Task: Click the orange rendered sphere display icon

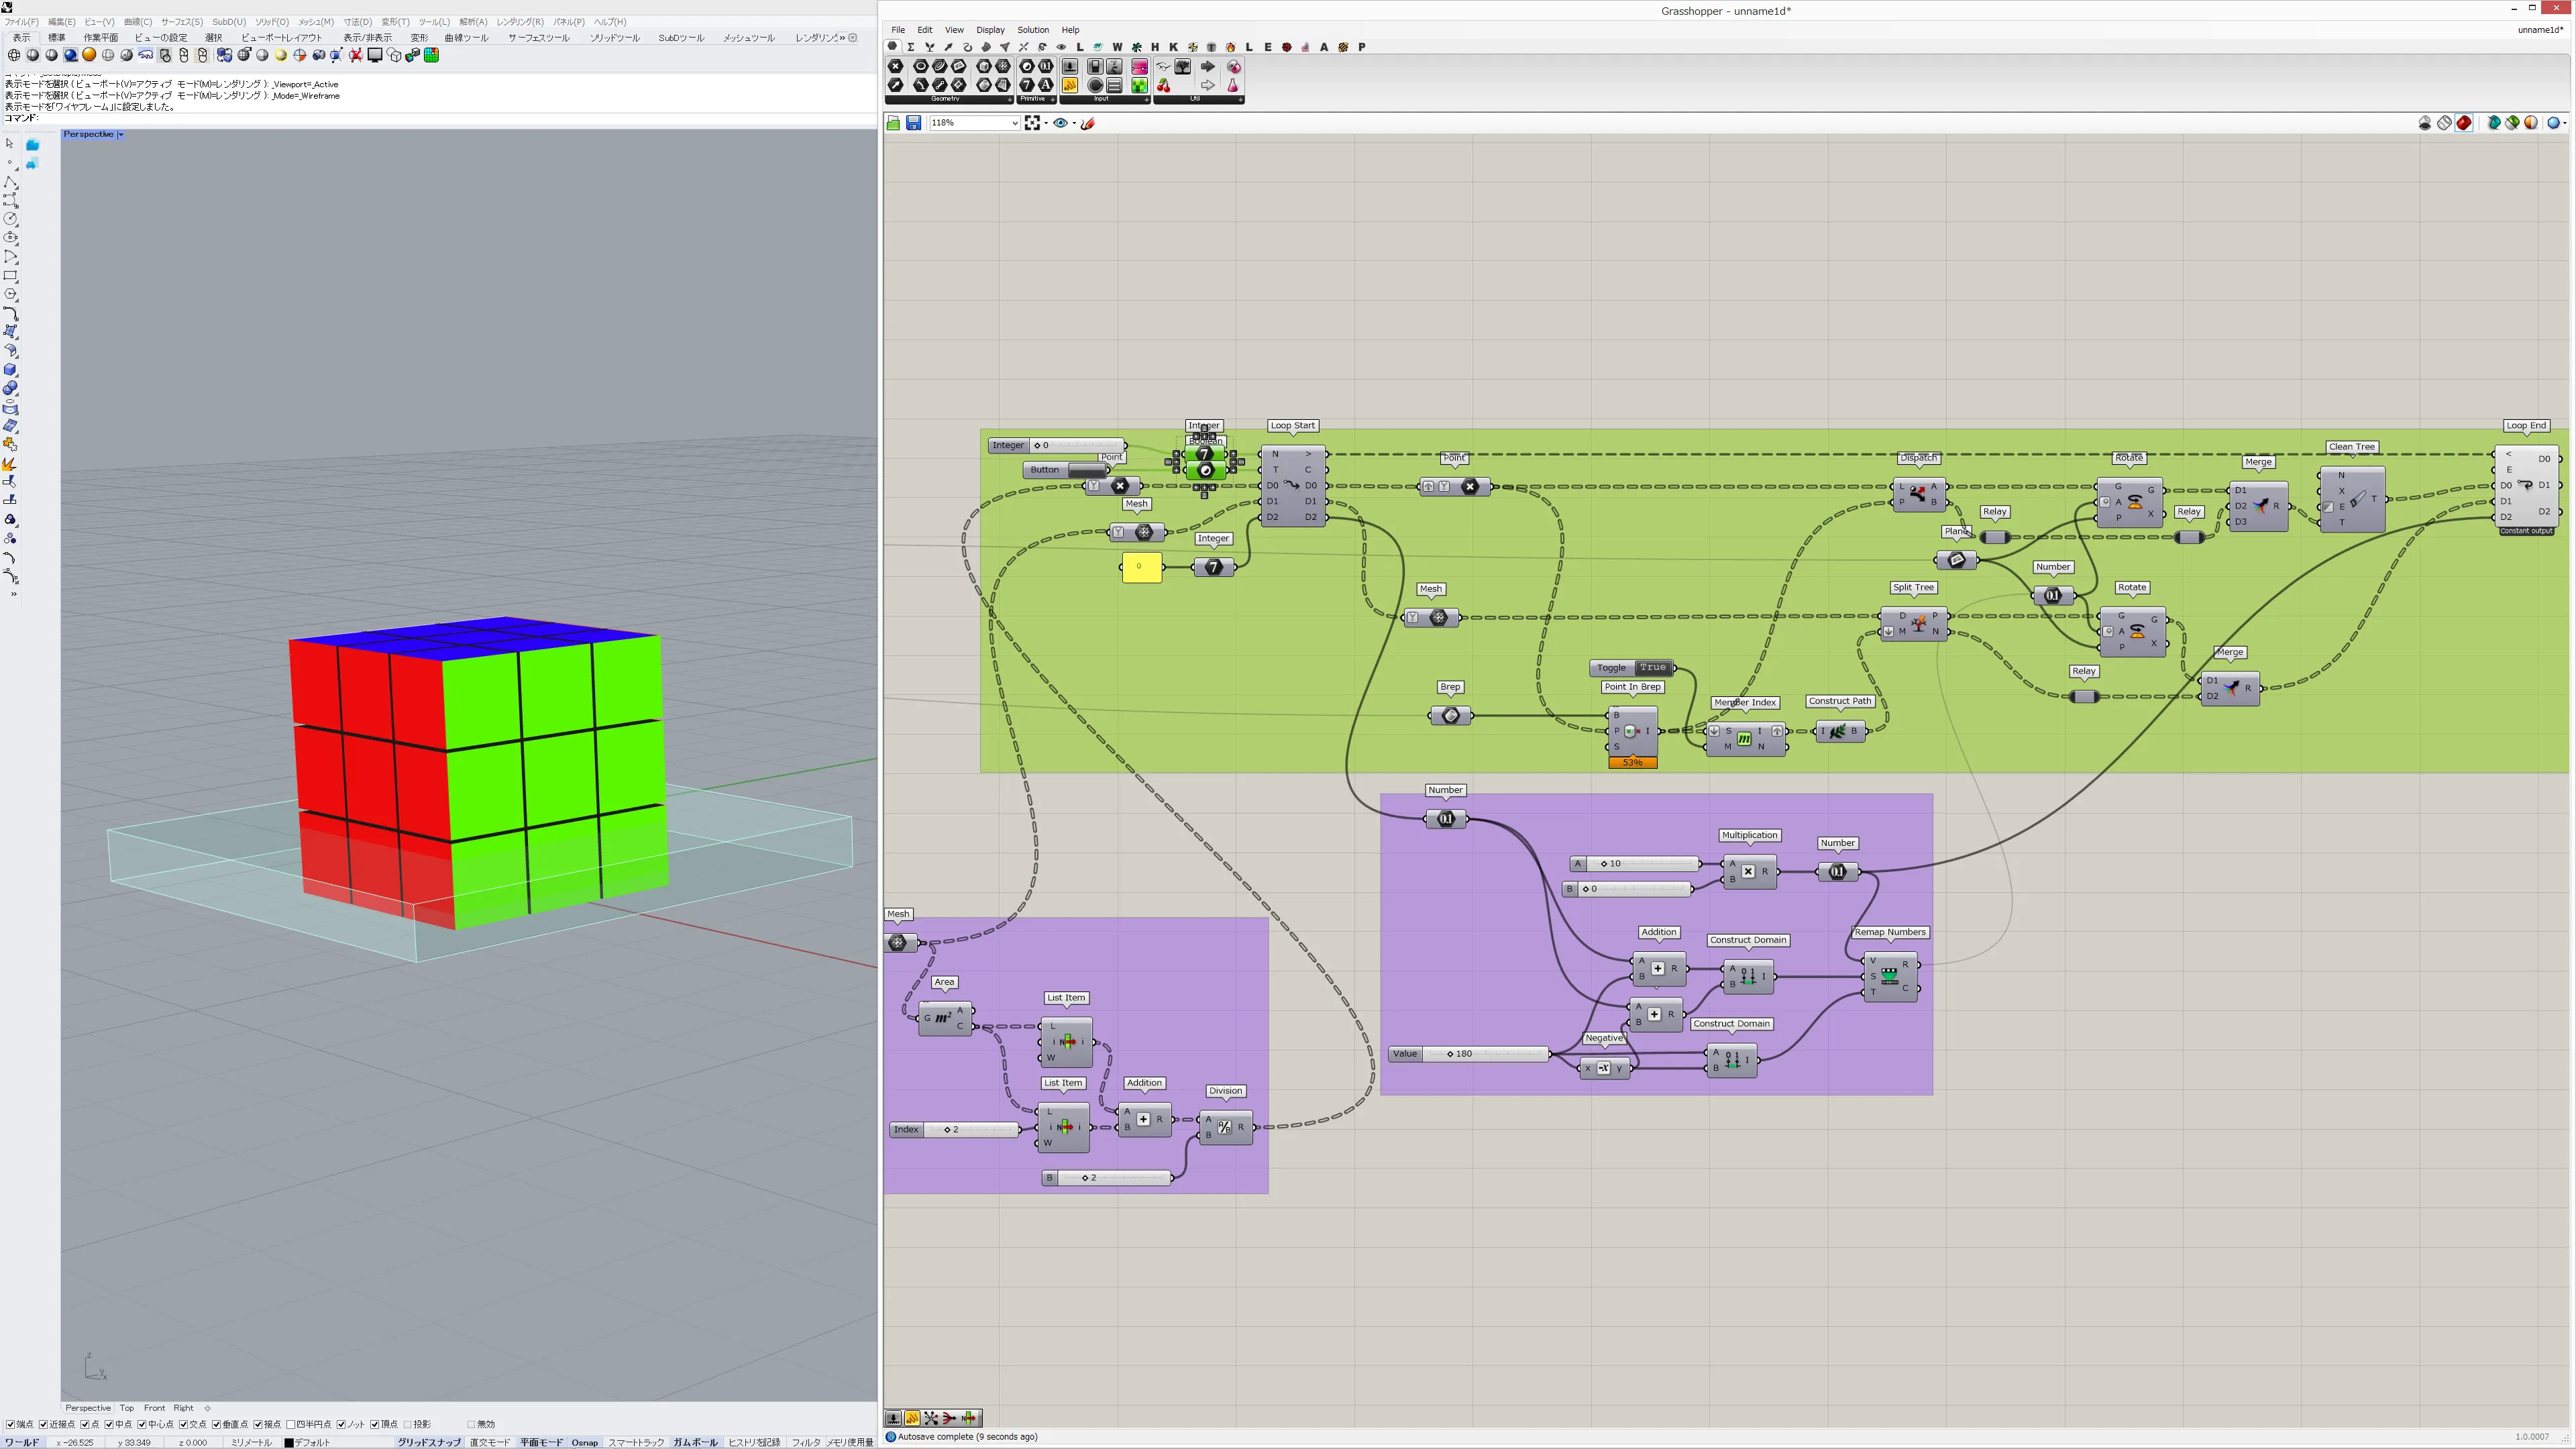Action: point(89,55)
